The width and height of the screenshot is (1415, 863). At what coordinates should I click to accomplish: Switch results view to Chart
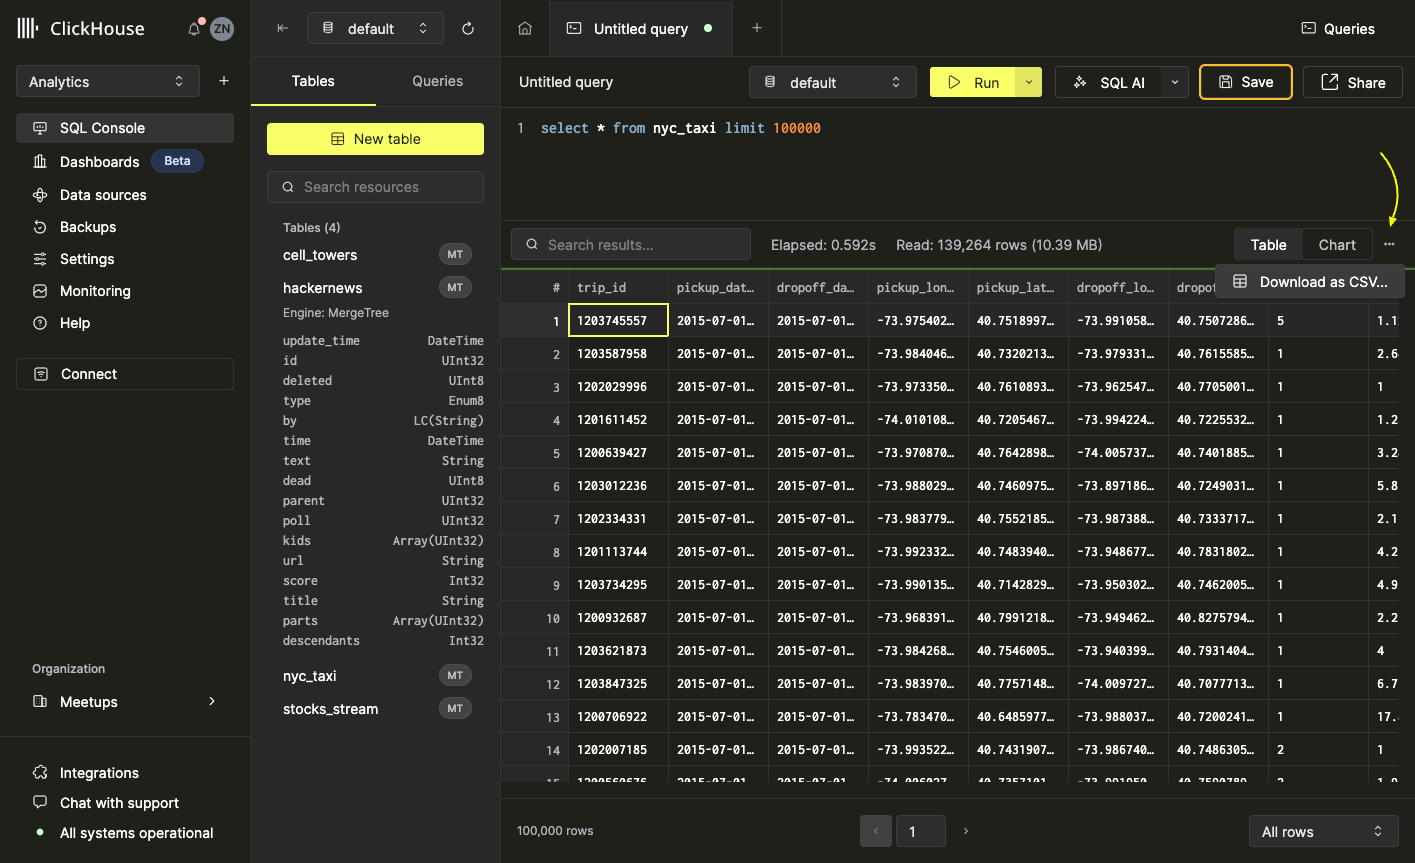point(1336,245)
